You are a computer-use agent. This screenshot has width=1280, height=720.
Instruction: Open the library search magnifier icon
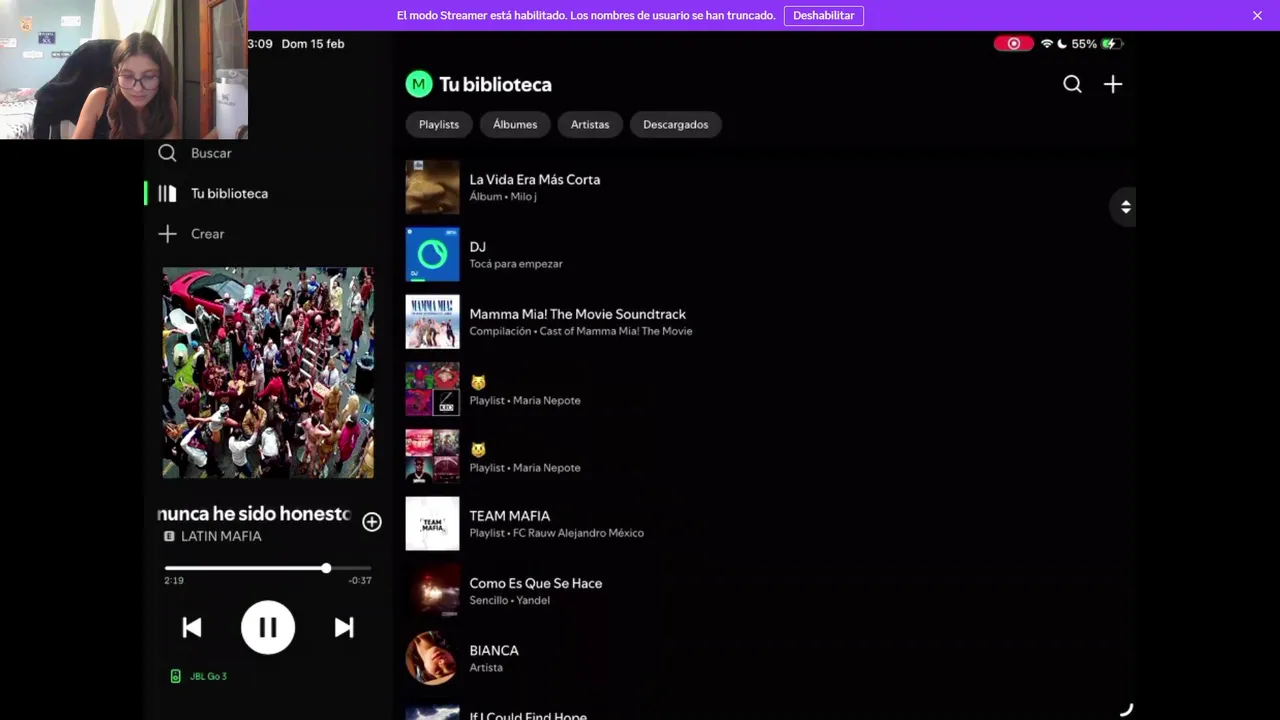coord(1072,84)
